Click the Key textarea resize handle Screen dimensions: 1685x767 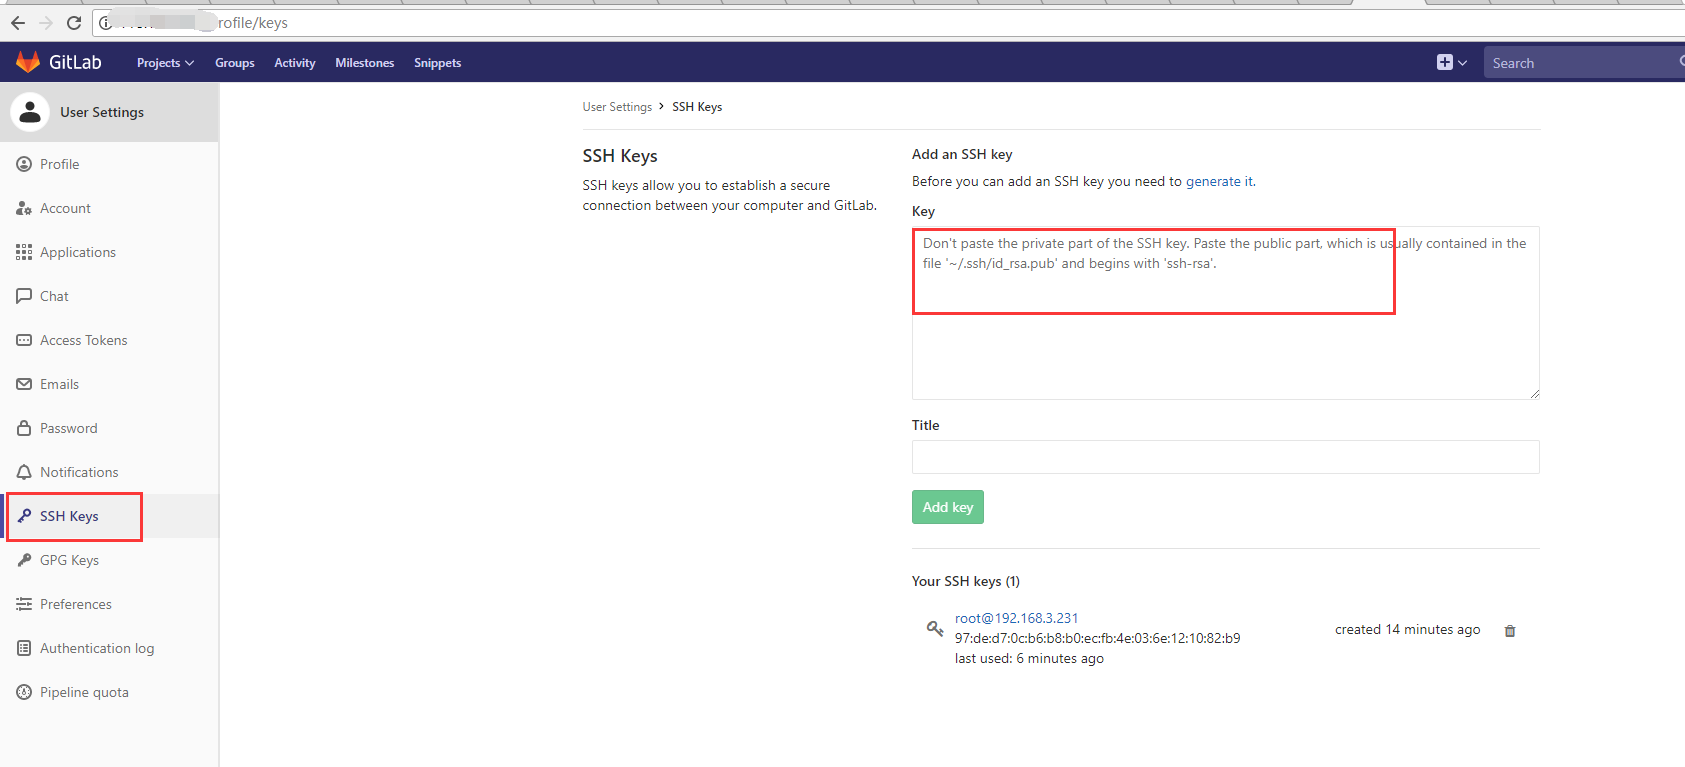tap(1534, 394)
